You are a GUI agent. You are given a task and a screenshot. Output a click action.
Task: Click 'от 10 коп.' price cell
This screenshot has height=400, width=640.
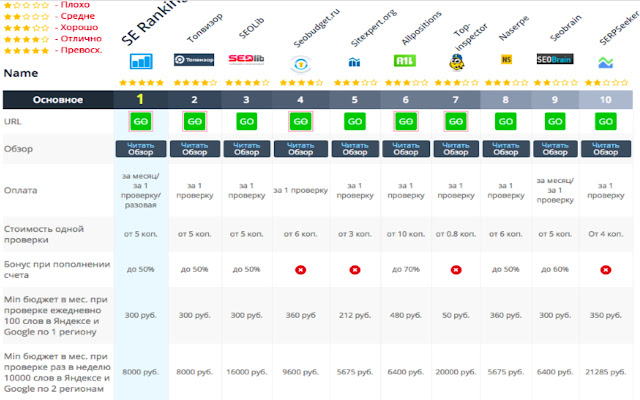click(406, 234)
